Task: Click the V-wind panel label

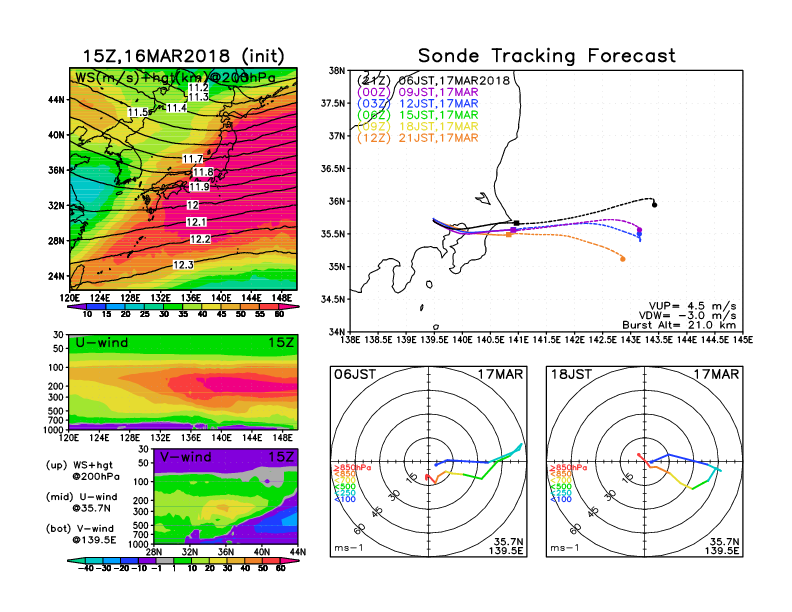Action: click(190, 457)
